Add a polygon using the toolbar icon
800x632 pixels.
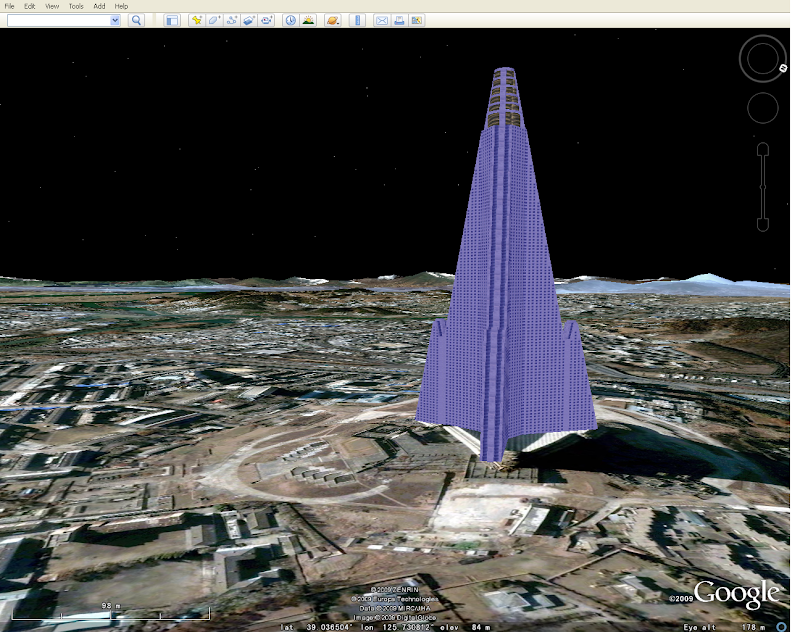point(214,20)
